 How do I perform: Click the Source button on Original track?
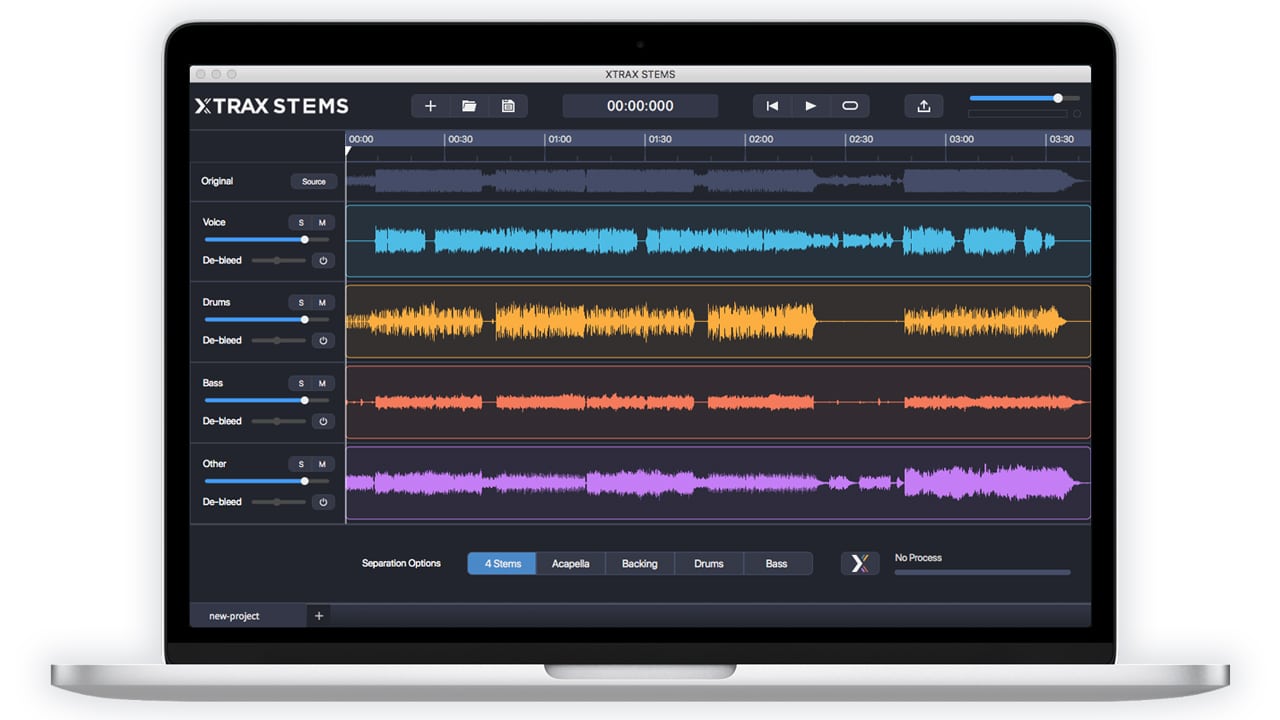click(314, 181)
